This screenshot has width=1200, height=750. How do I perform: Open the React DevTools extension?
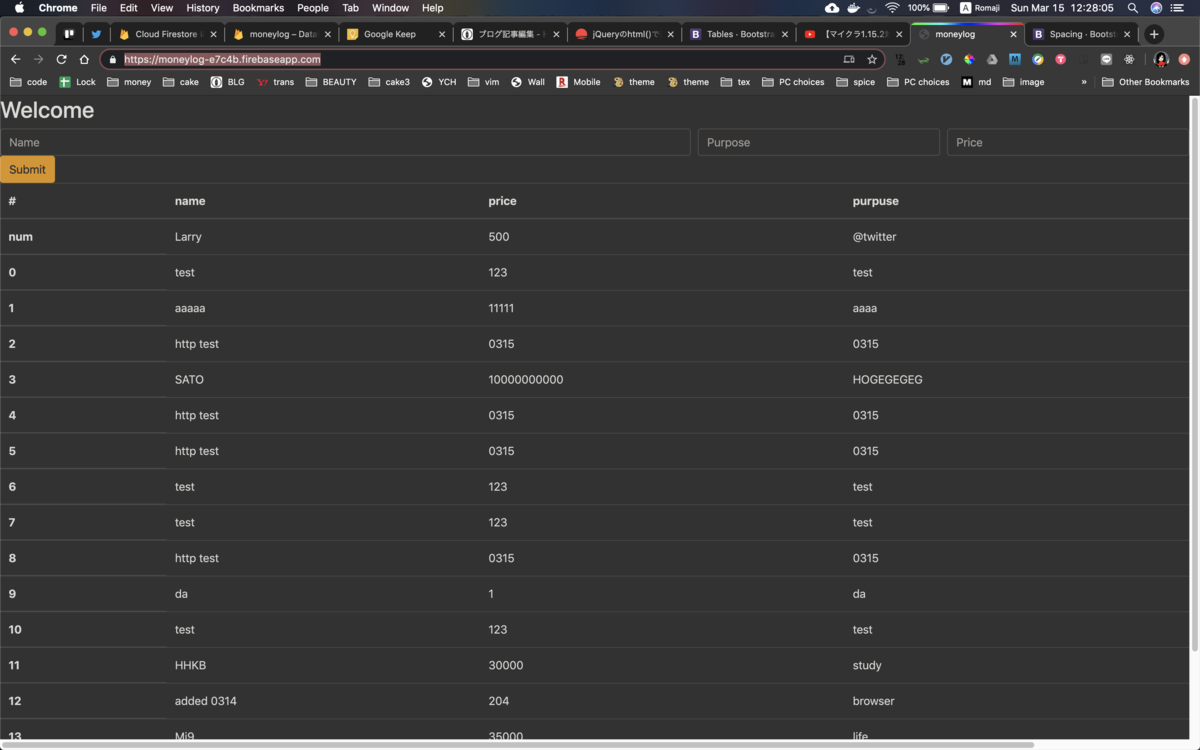click(1129, 59)
